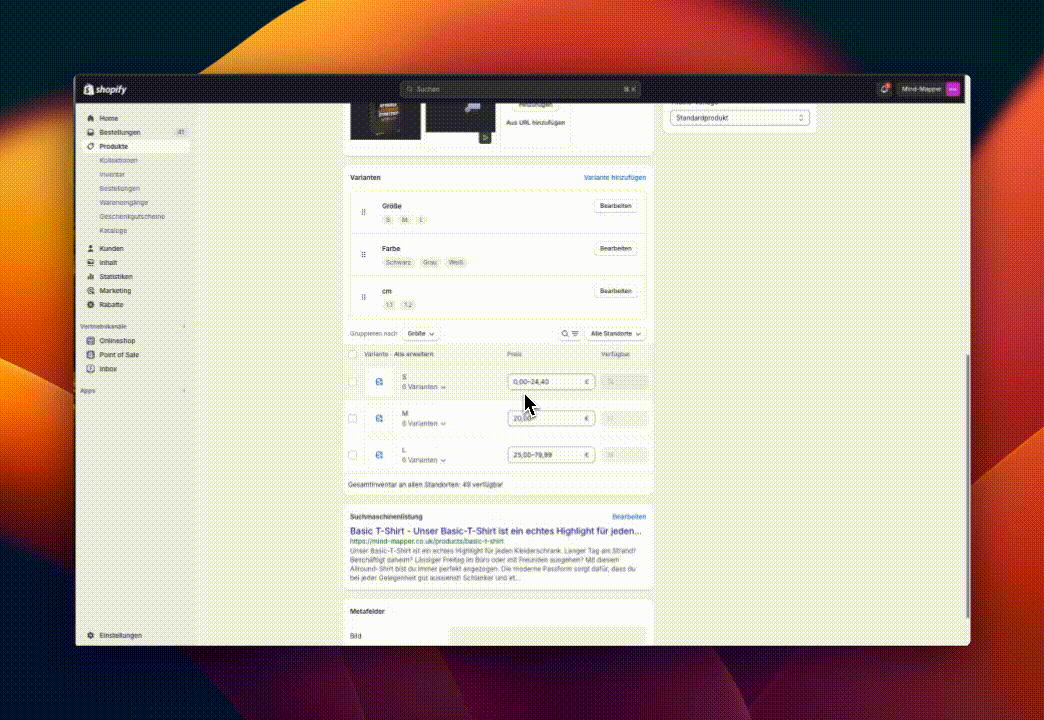Expand the 6 Varianten under size M
This screenshot has width=1044, height=720.
pos(423,424)
